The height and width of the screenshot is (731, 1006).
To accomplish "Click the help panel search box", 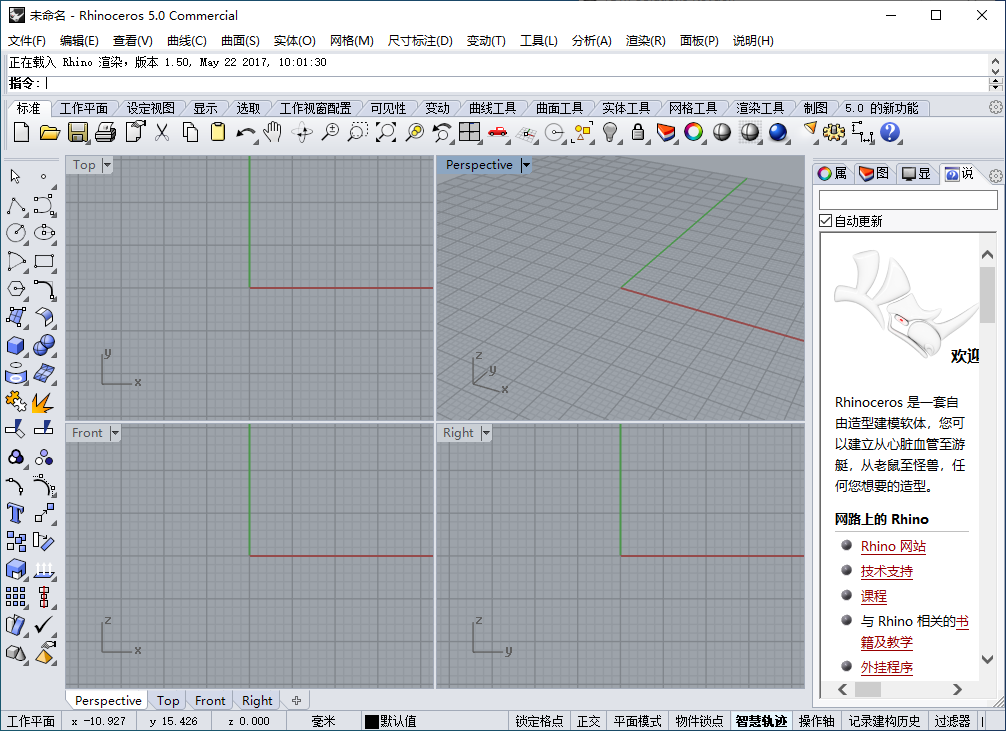I will (x=908, y=200).
